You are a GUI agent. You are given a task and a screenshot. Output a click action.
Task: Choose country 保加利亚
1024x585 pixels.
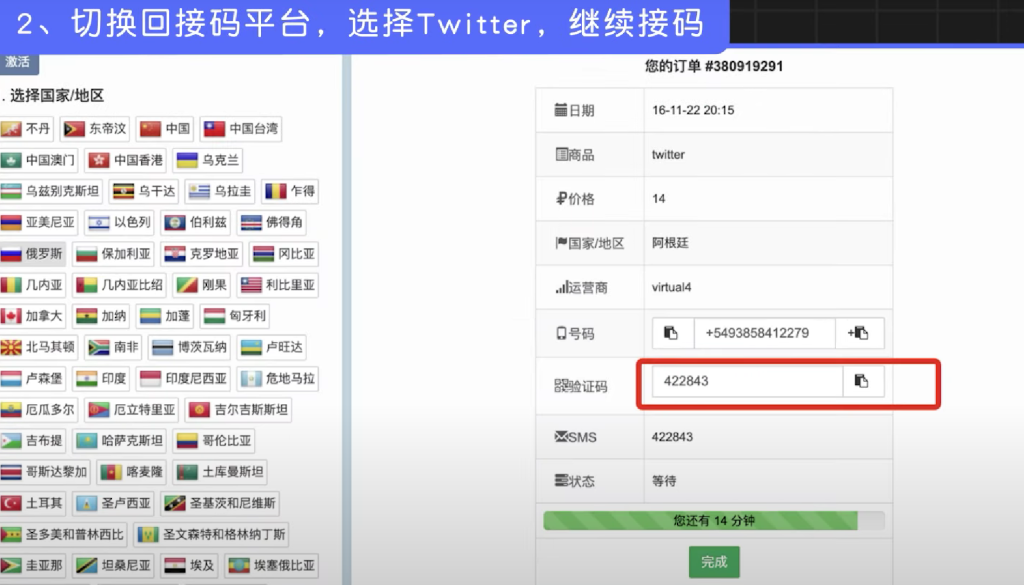click(113, 254)
